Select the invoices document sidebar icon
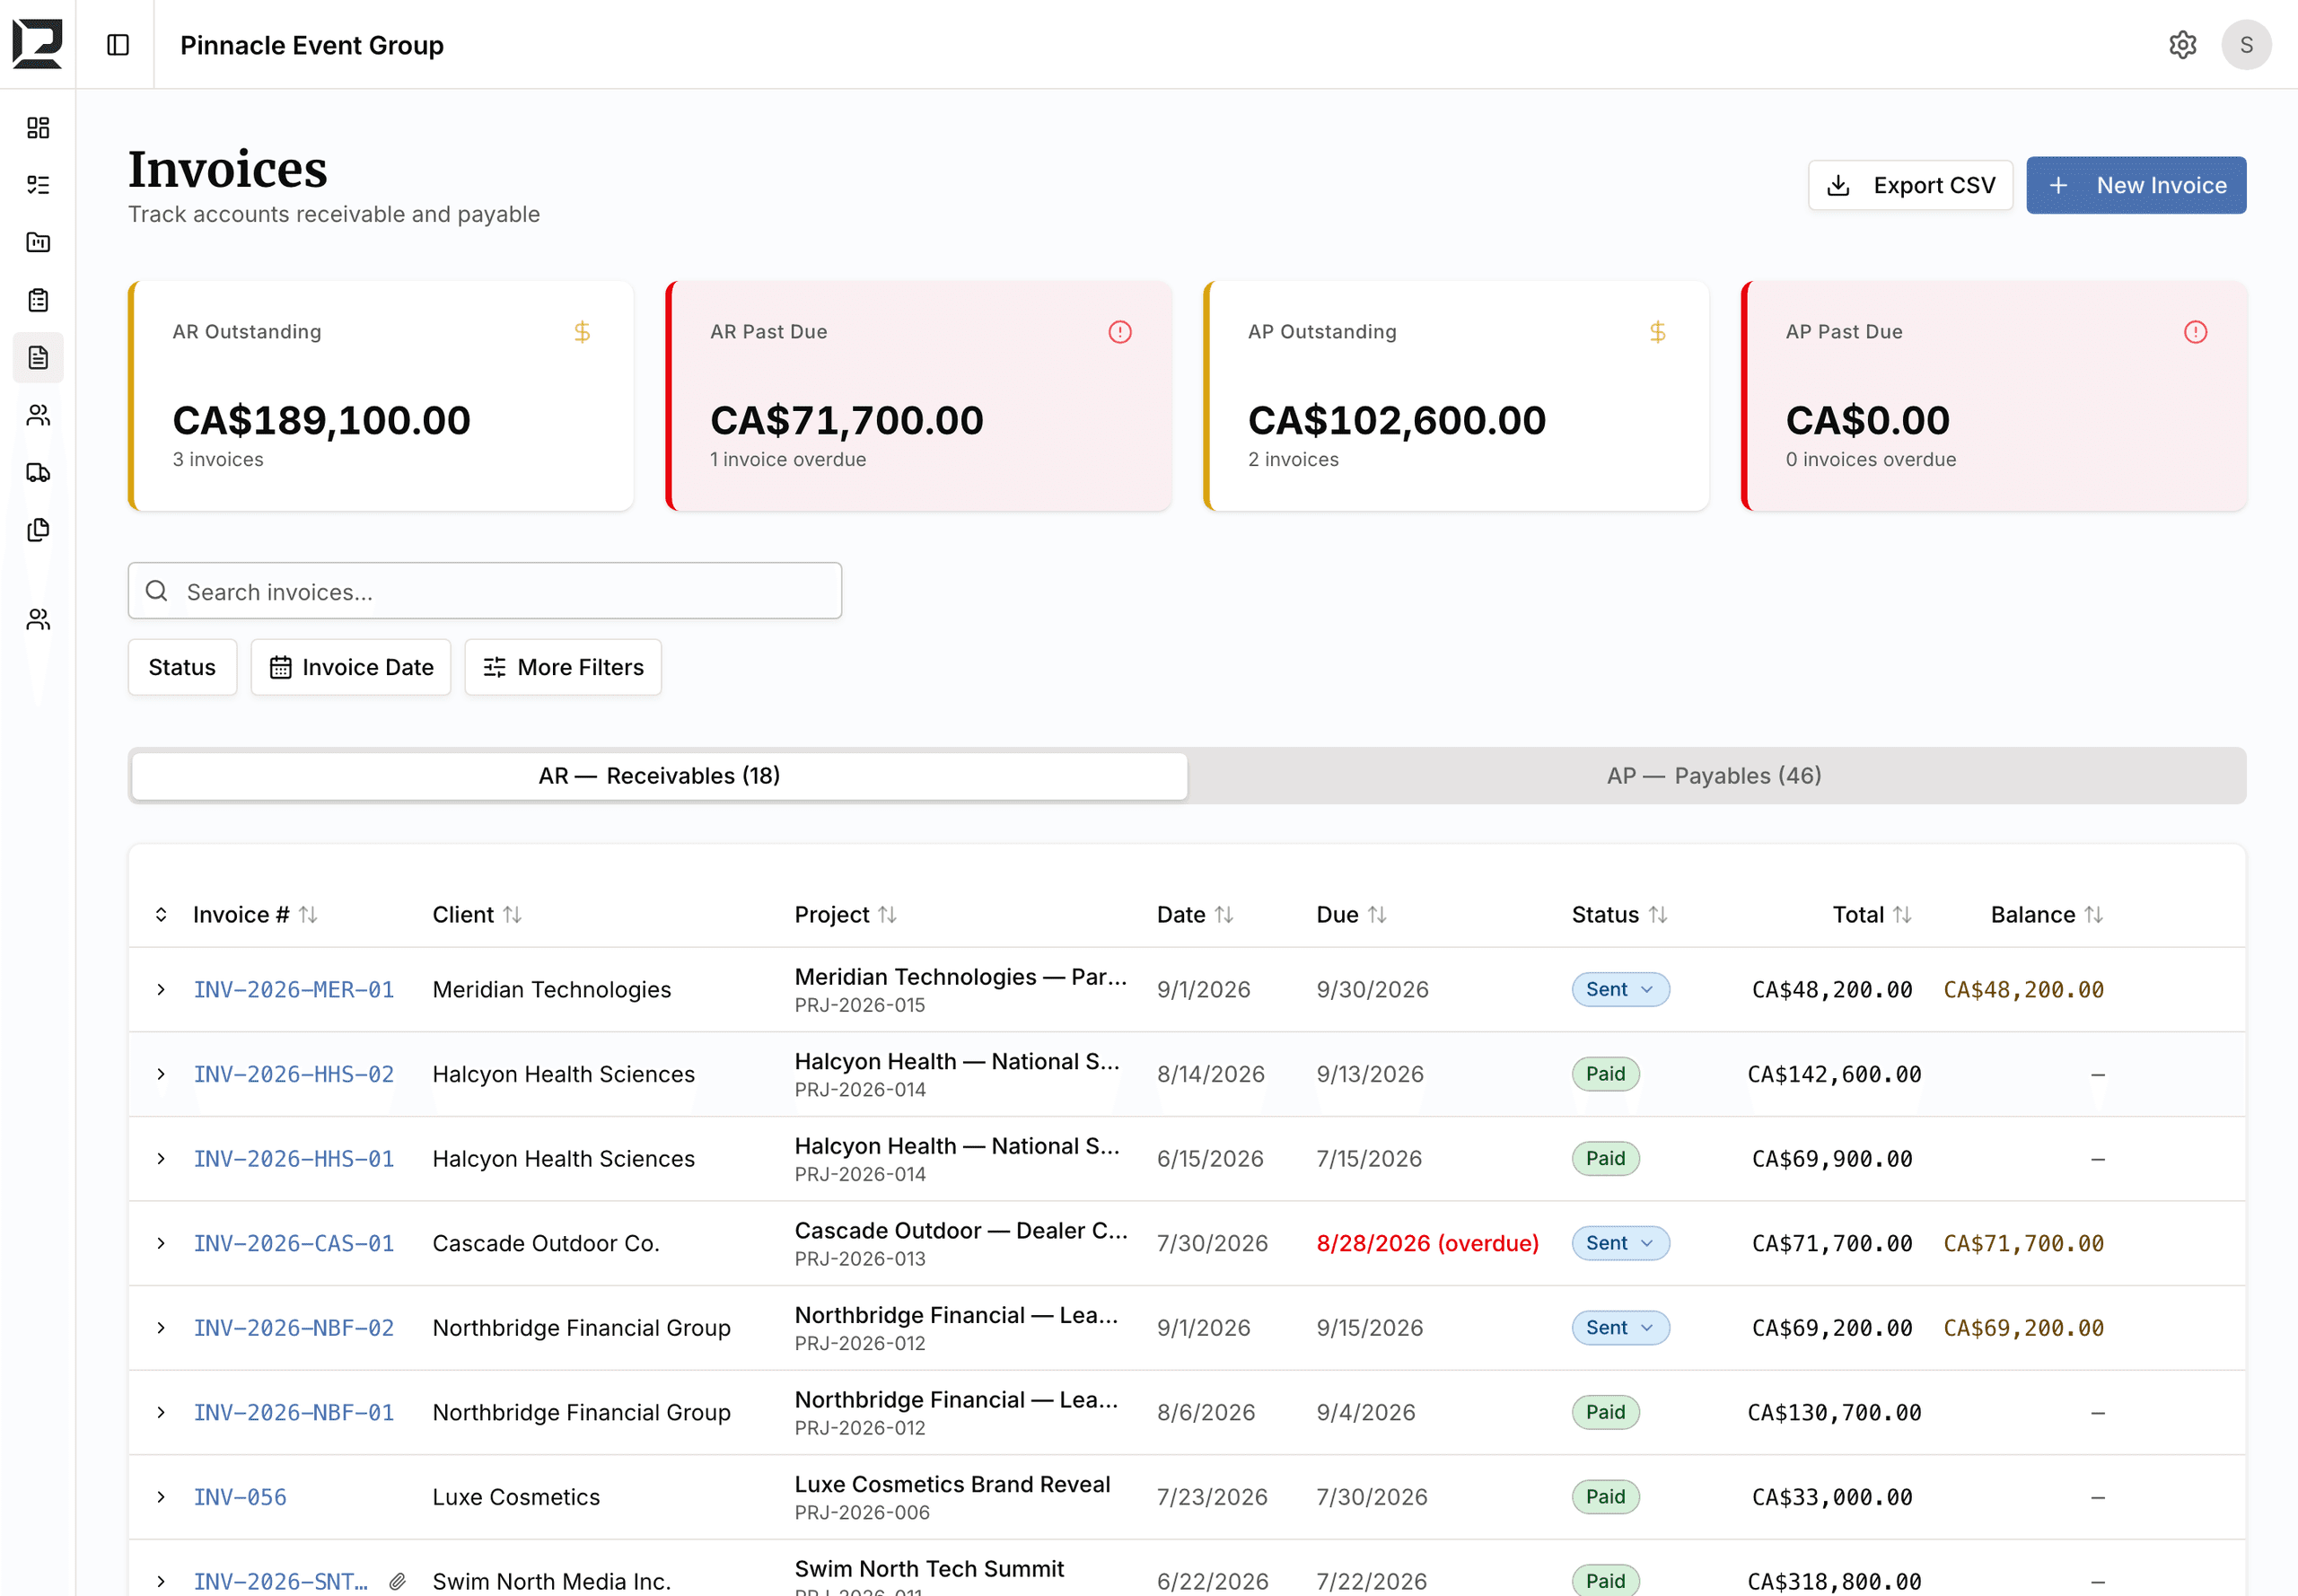 click(38, 358)
